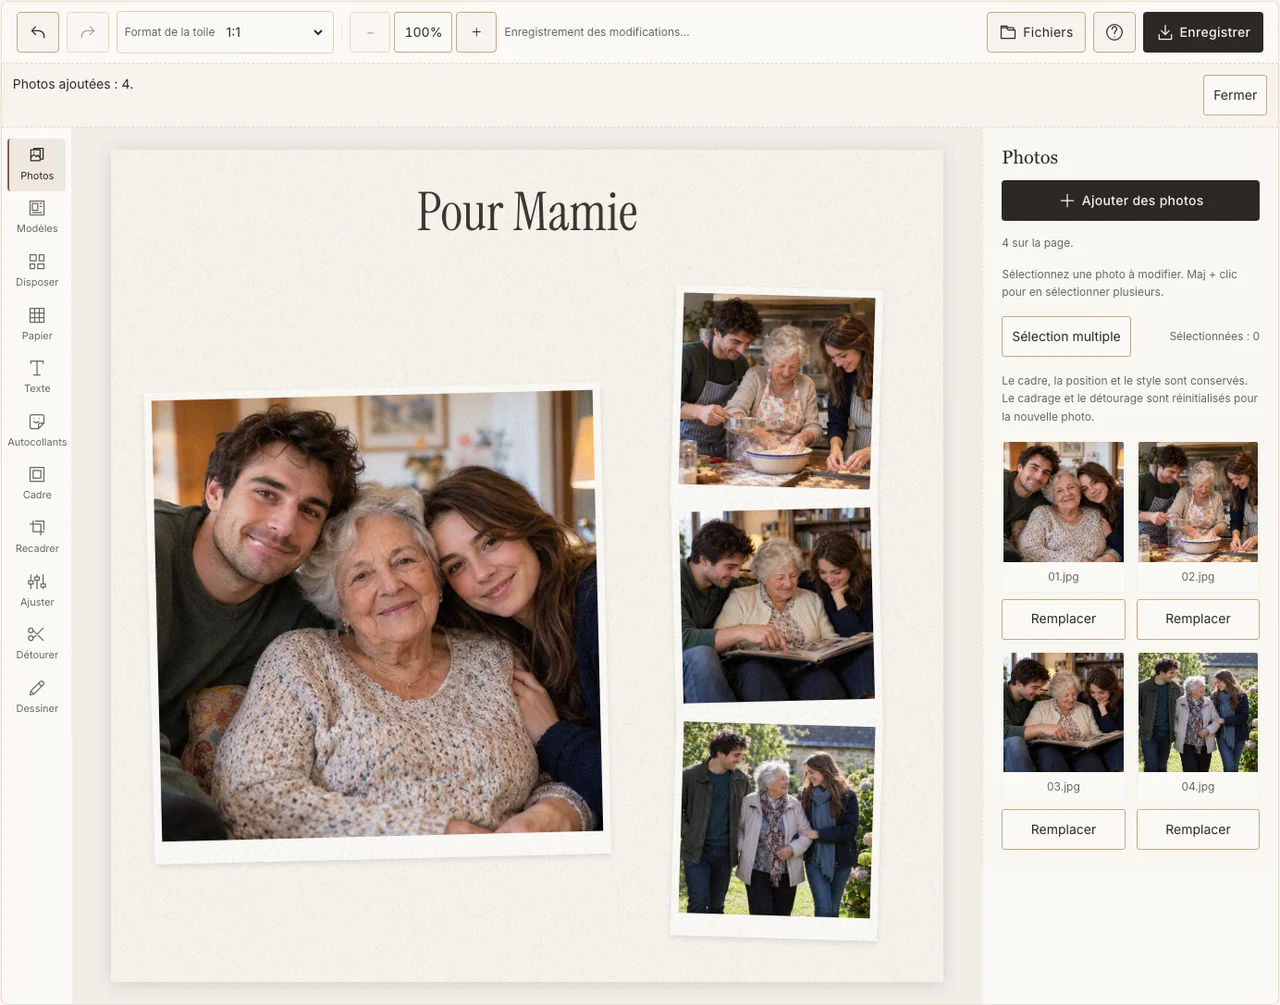Select the 01.jpg thumbnail in panel
The width and height of the screenshot is (1280, 1005).
pyautogui.click(x=1063, y=502)
